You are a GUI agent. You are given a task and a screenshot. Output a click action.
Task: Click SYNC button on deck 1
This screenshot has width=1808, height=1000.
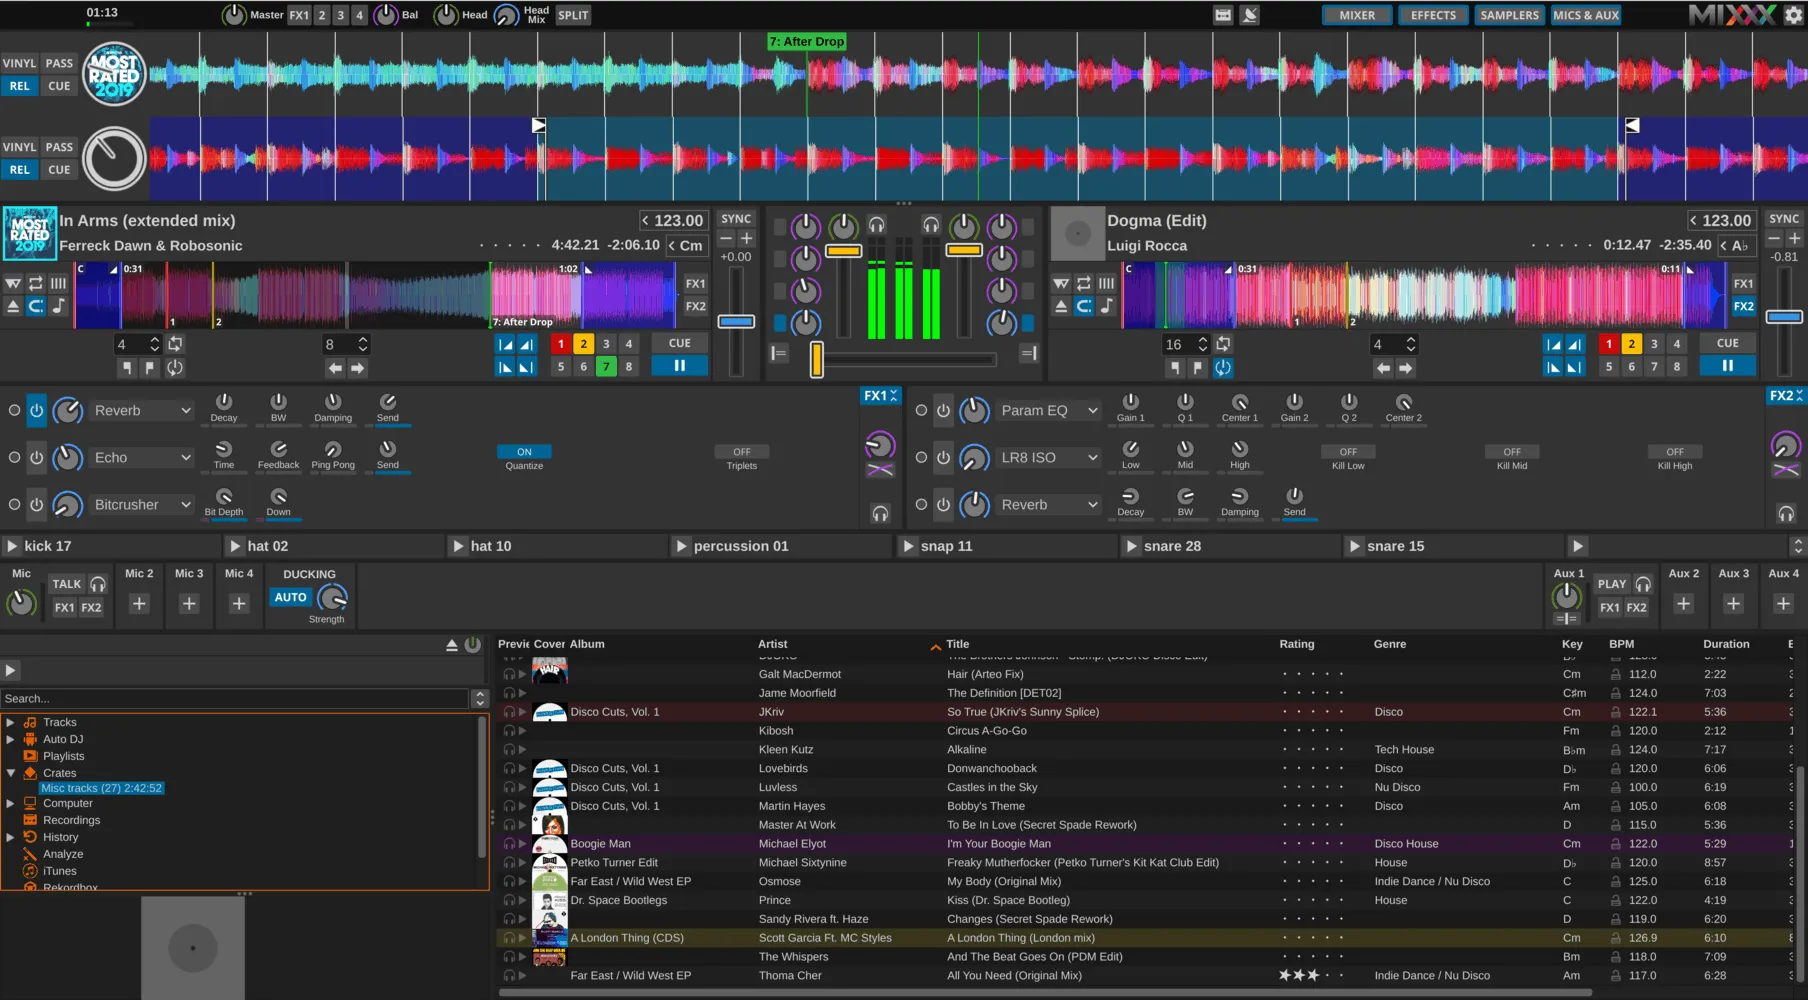736,219
